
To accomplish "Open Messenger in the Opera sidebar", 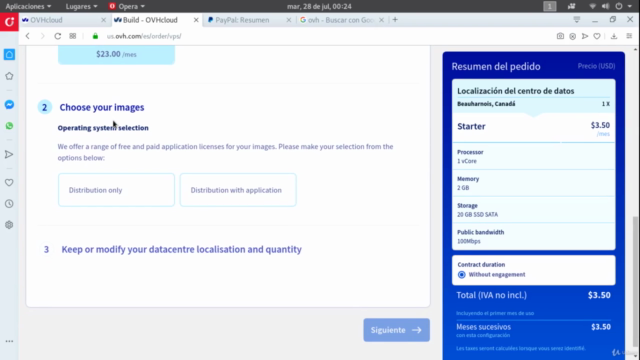I will (x=9, y=104).
